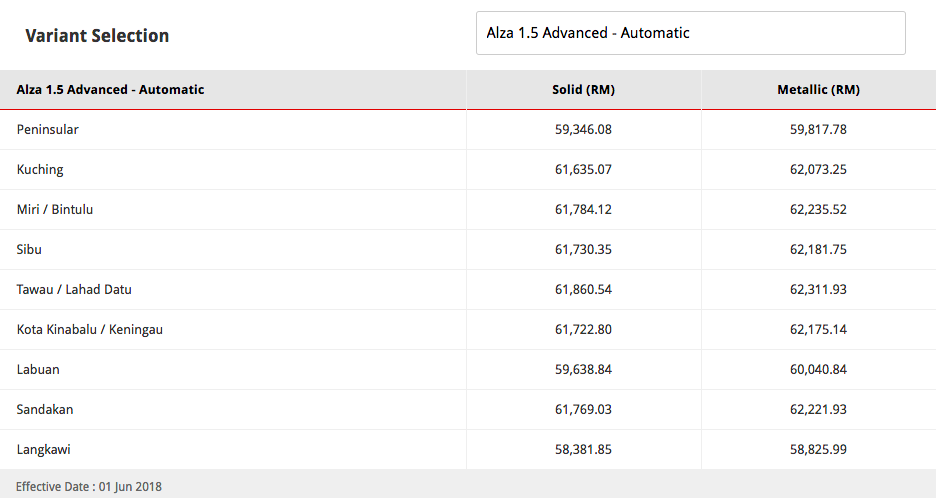936x498 pixels.
Task: Click Kuching metallic price 62,073.25
Action: pyautogui.click(x=818, y=170)
